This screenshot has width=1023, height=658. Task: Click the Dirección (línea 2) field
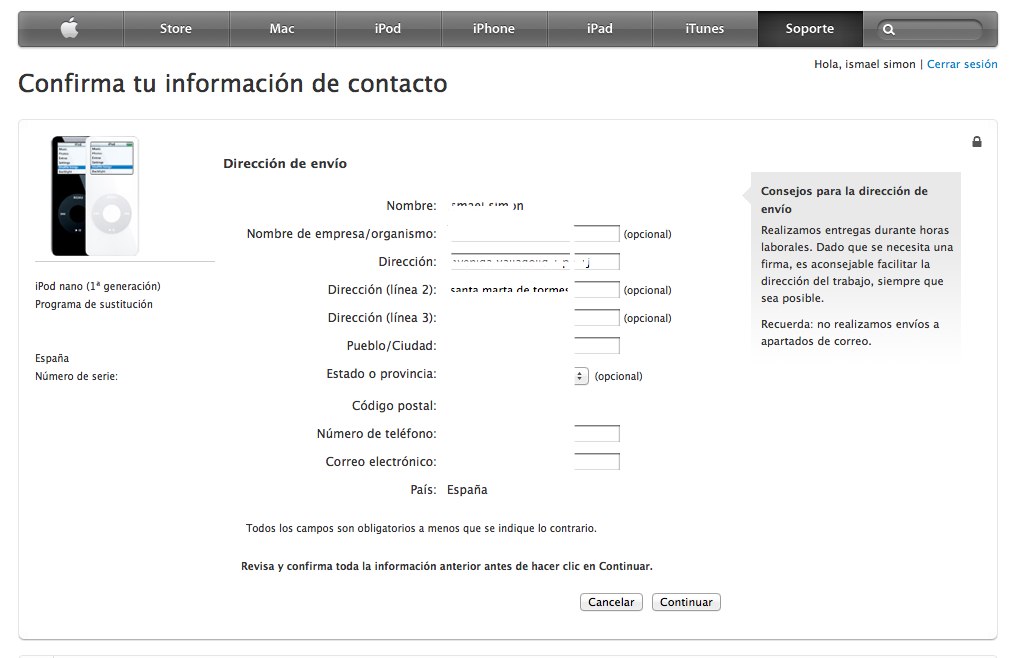(x=534, y=290)
